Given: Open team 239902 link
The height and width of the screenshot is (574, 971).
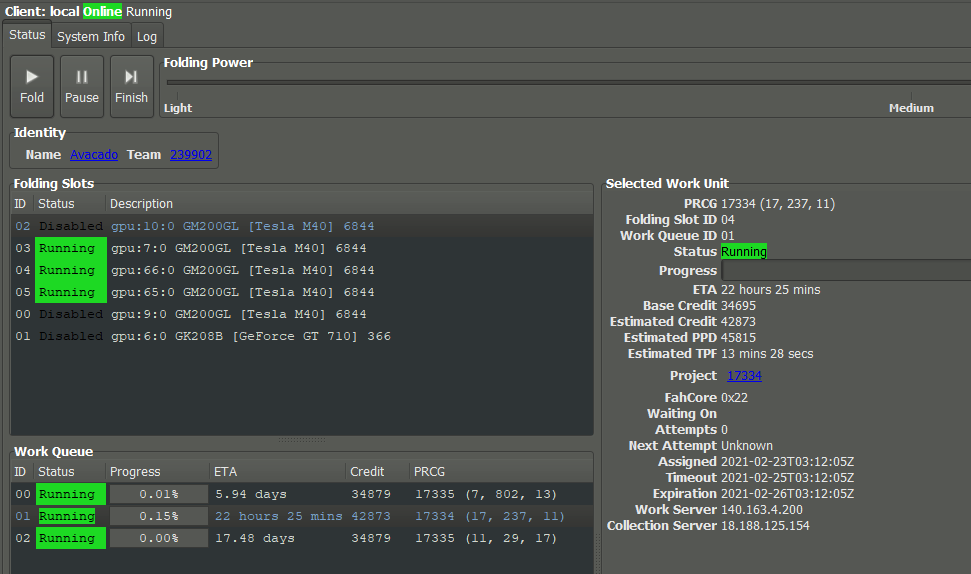Looking at the screenshot, I should [191, 155].
